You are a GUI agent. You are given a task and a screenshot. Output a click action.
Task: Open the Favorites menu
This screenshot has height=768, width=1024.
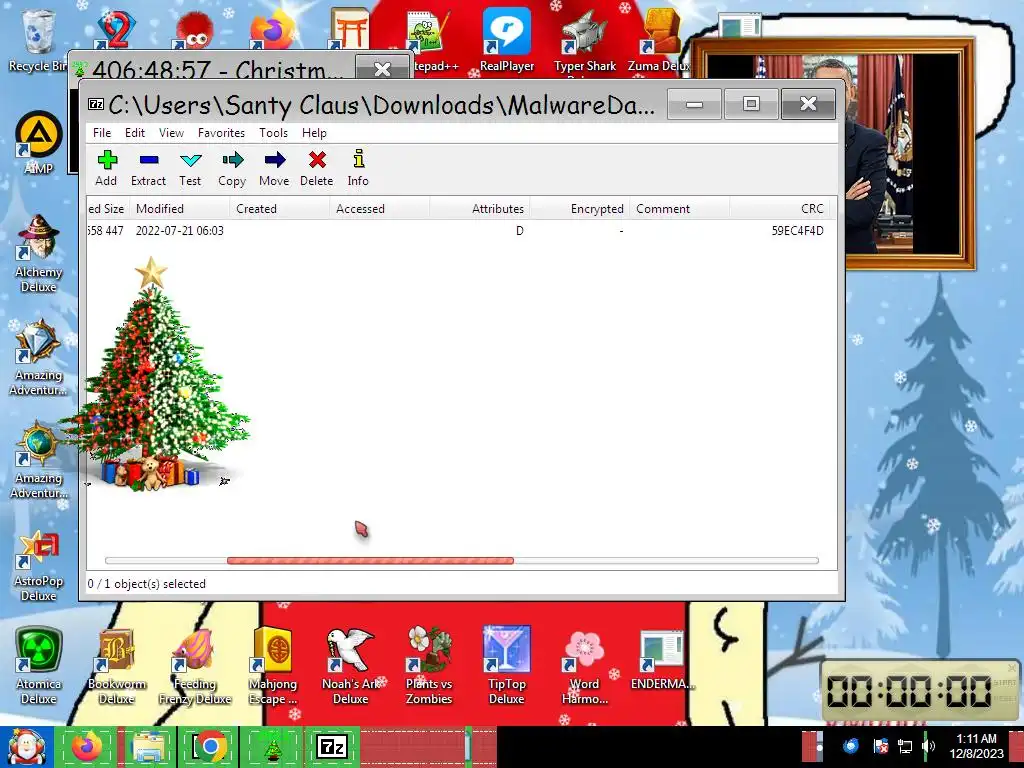coord(221,133)
